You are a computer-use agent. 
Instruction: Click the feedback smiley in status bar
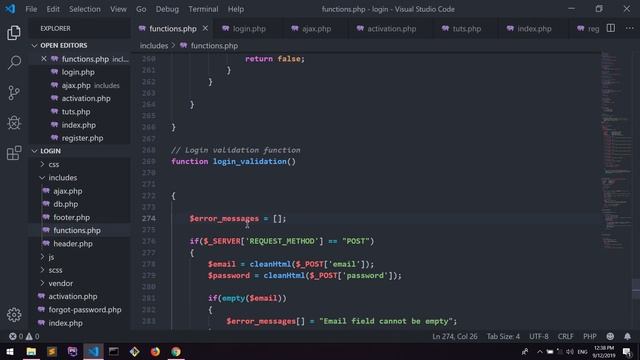pyautogui.click(x=610, y=336)
